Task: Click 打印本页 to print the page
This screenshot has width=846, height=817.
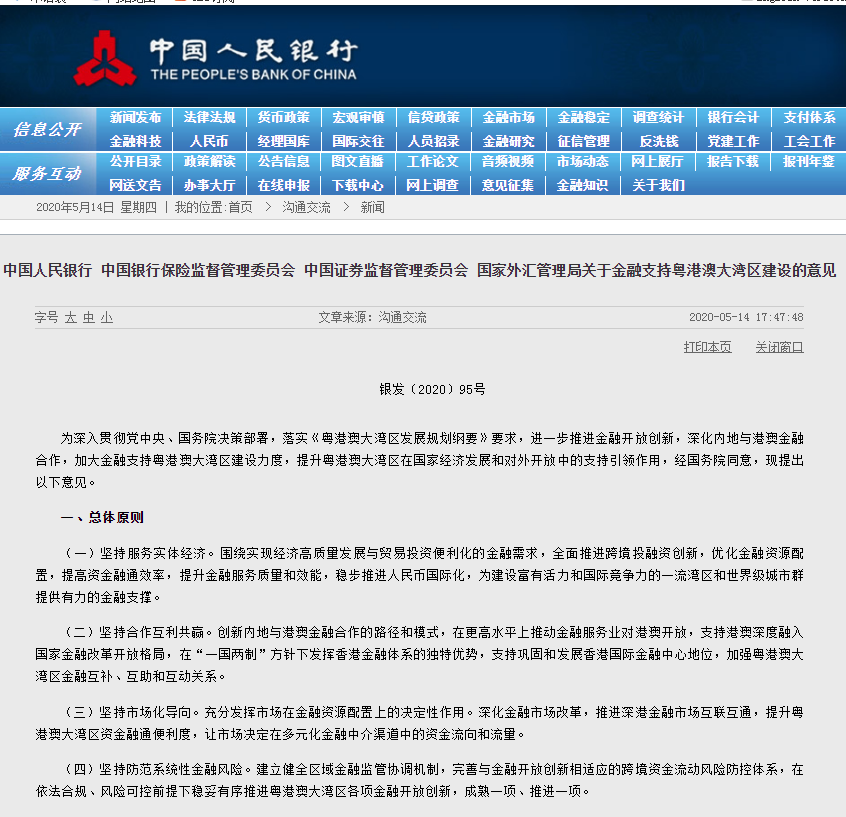Action: point(707,347)
